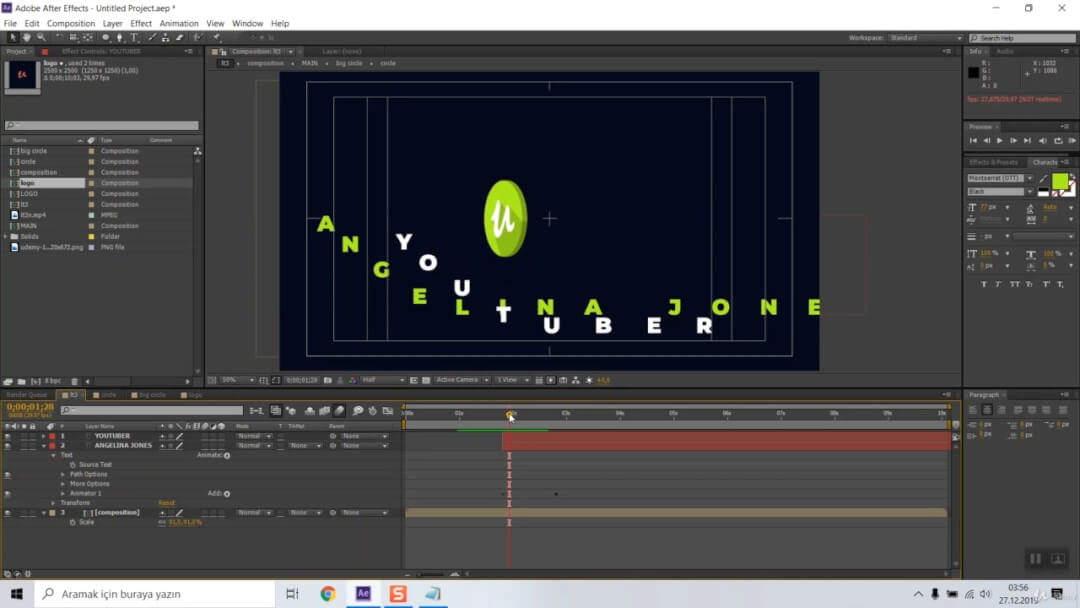Expand the Animator 1 group
This screenshot has width=1080, height=608.
click(63, 494)
